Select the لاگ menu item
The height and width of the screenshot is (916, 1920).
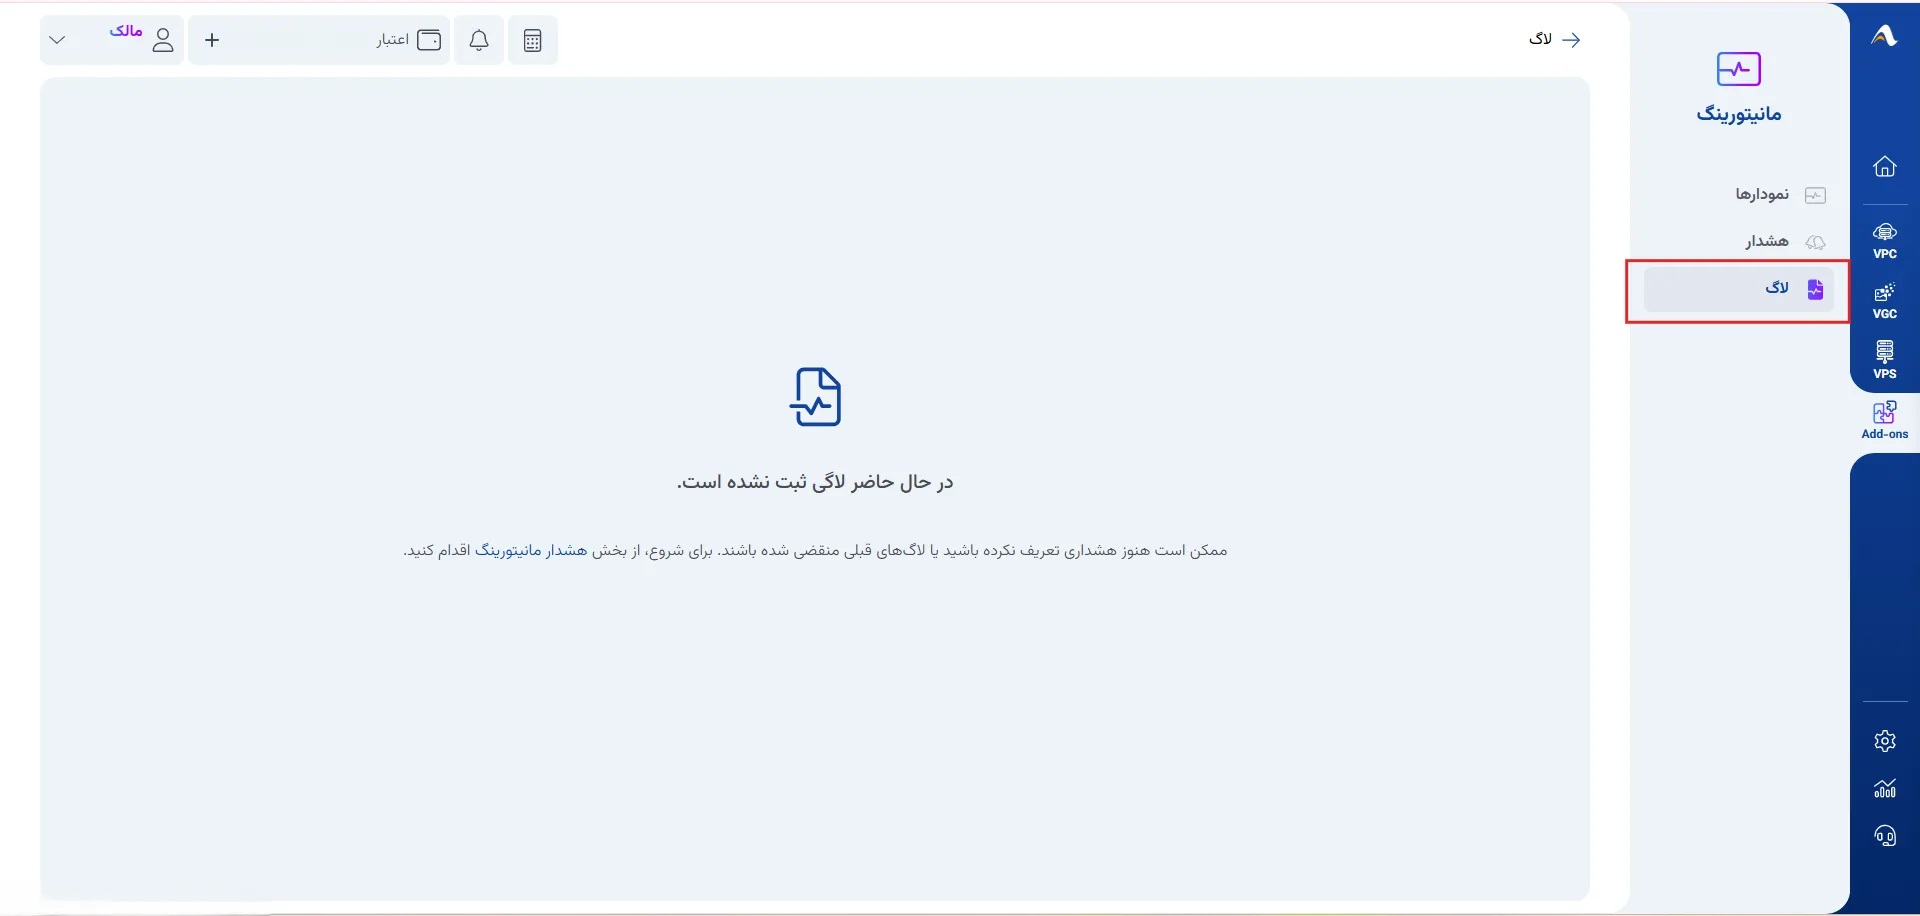(1739, 289)
